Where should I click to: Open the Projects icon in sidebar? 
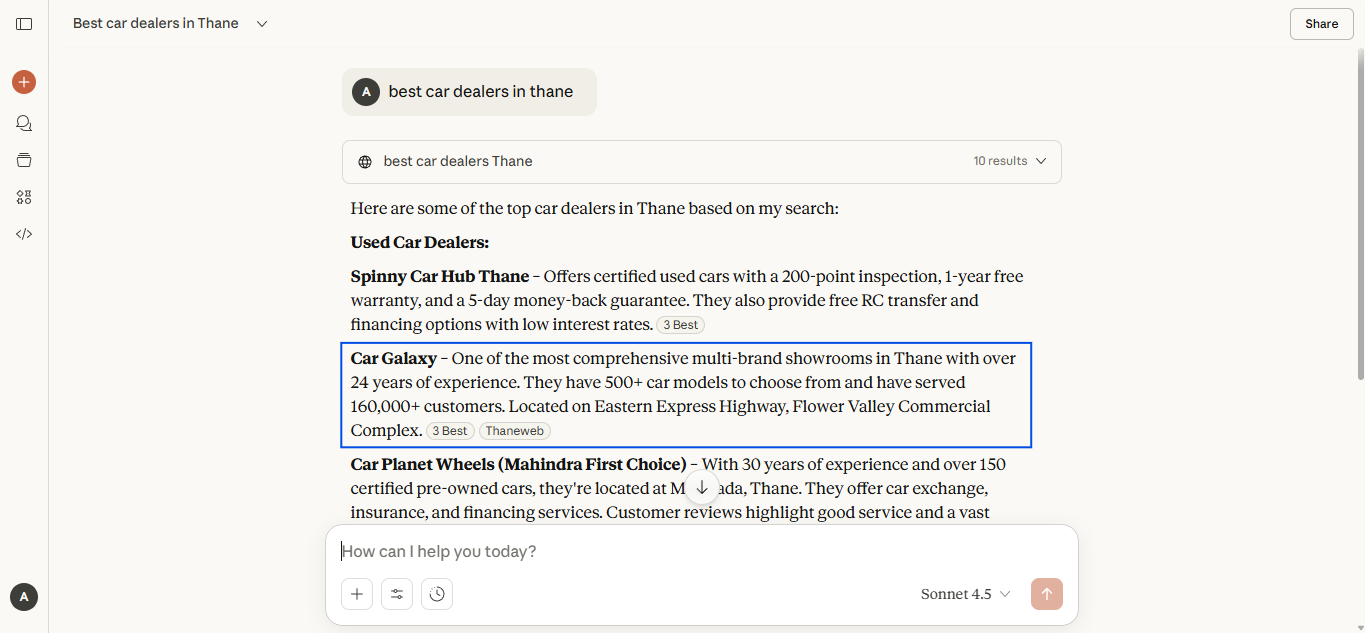point(24,160)
